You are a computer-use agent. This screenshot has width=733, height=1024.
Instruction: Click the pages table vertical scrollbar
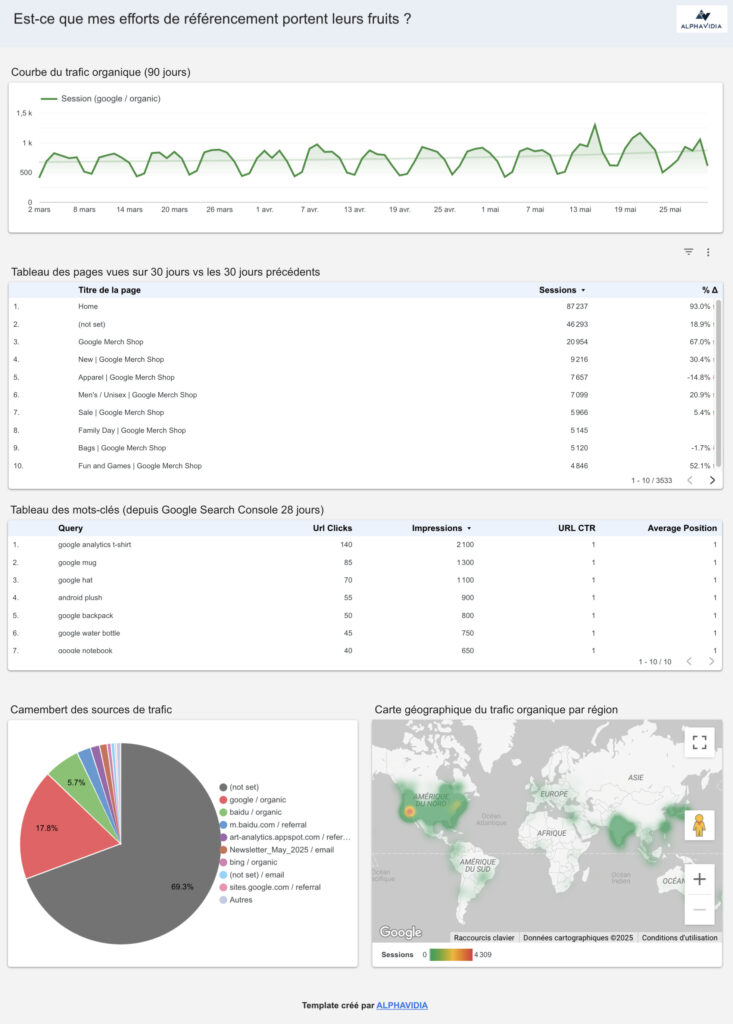click(719, 382)
